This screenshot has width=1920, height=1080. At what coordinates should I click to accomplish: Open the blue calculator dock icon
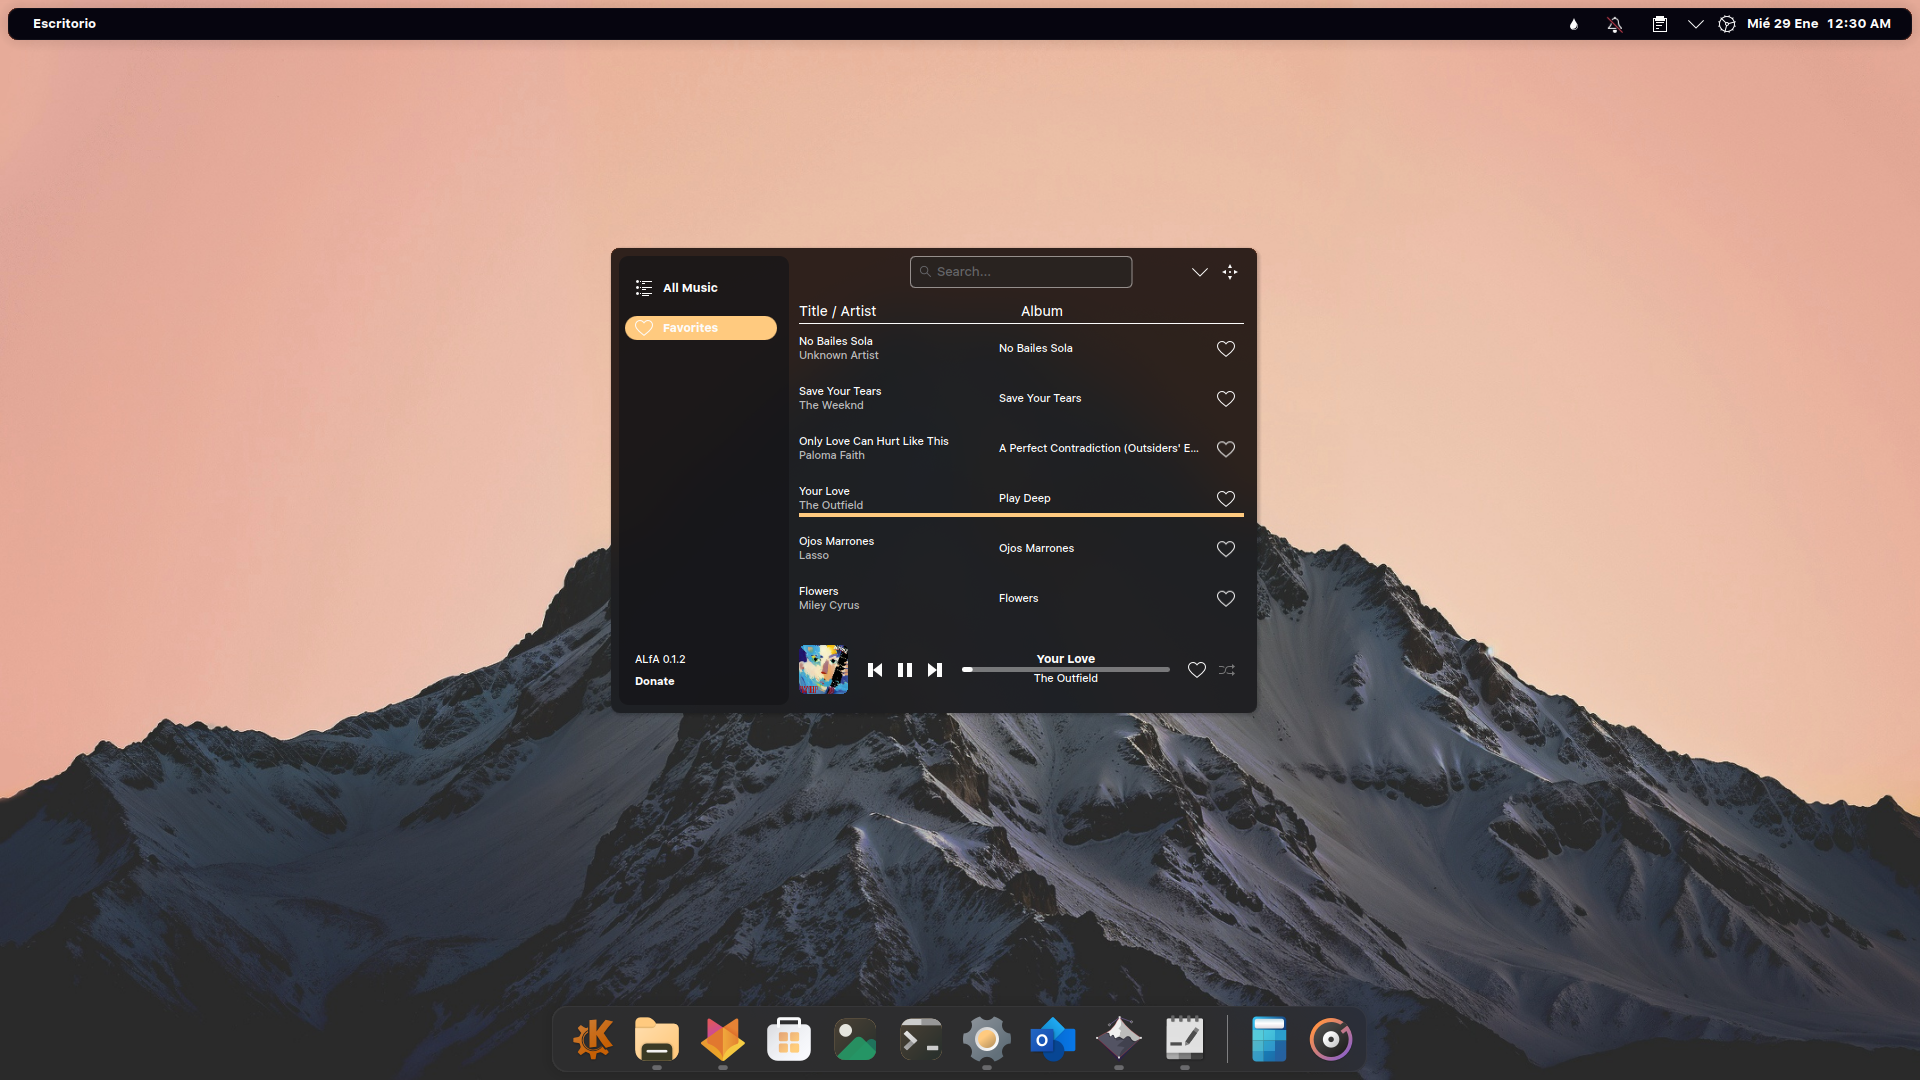click(x=1269, y=1040)
